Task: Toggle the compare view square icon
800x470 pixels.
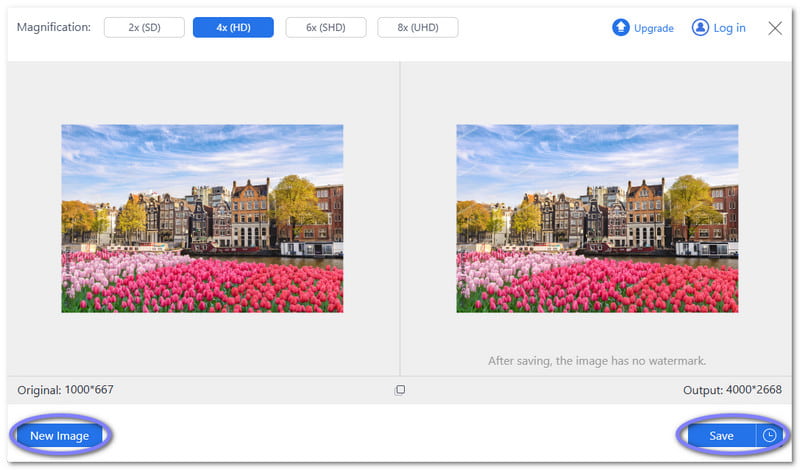Action: pyautogui.click(x=400, y=390)
